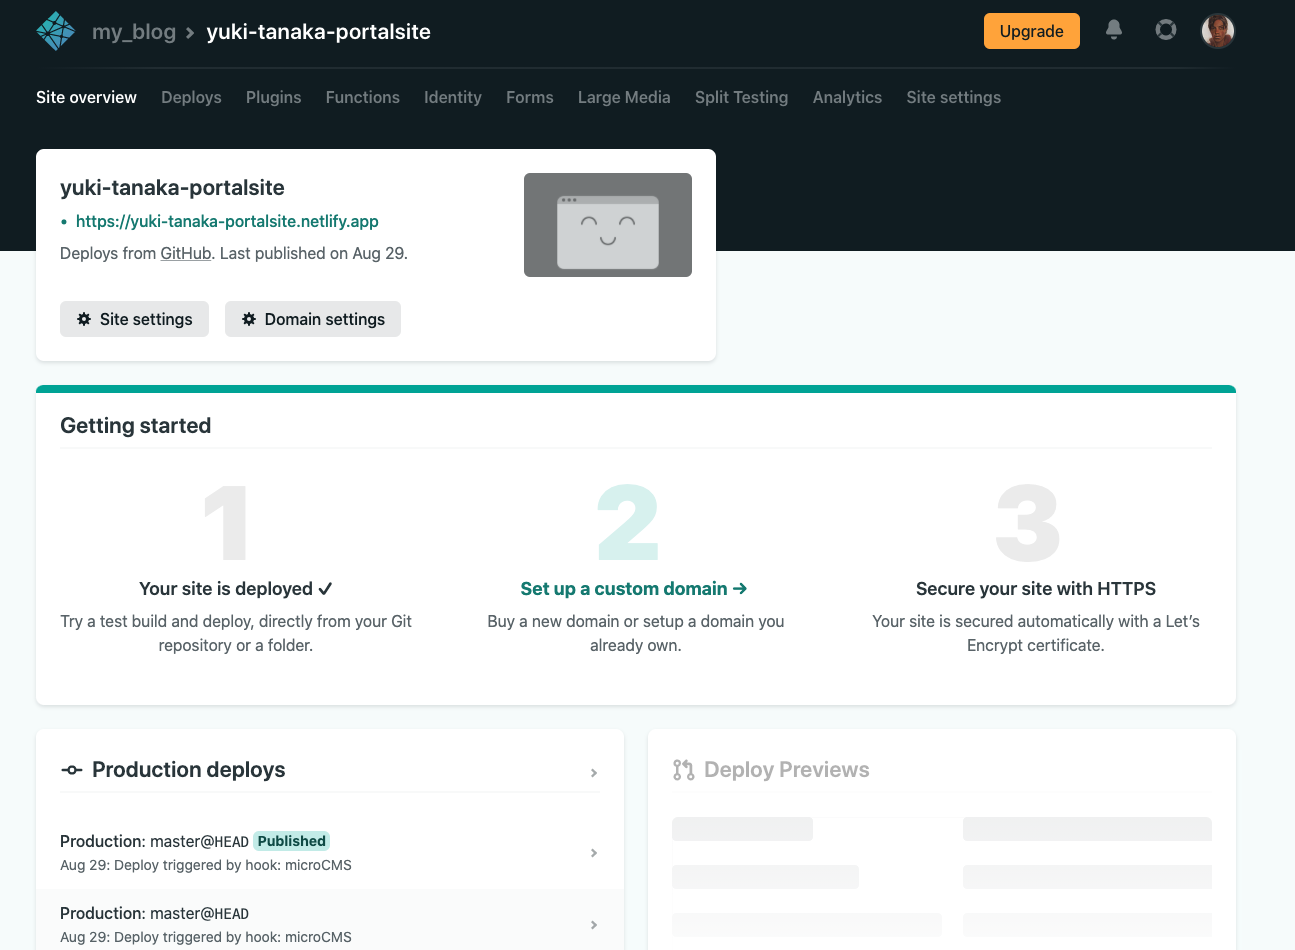Click the Production deploys heading
Image resolution: width=1295 pixels, height=950 pixels.
coord(188,770)
